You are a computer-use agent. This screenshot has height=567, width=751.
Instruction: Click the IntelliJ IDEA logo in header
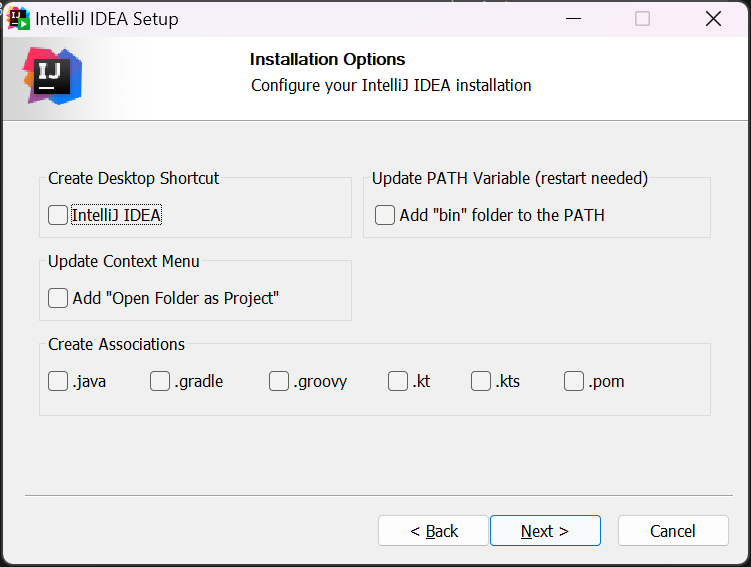pyautogui.click(x=52, y=76)
